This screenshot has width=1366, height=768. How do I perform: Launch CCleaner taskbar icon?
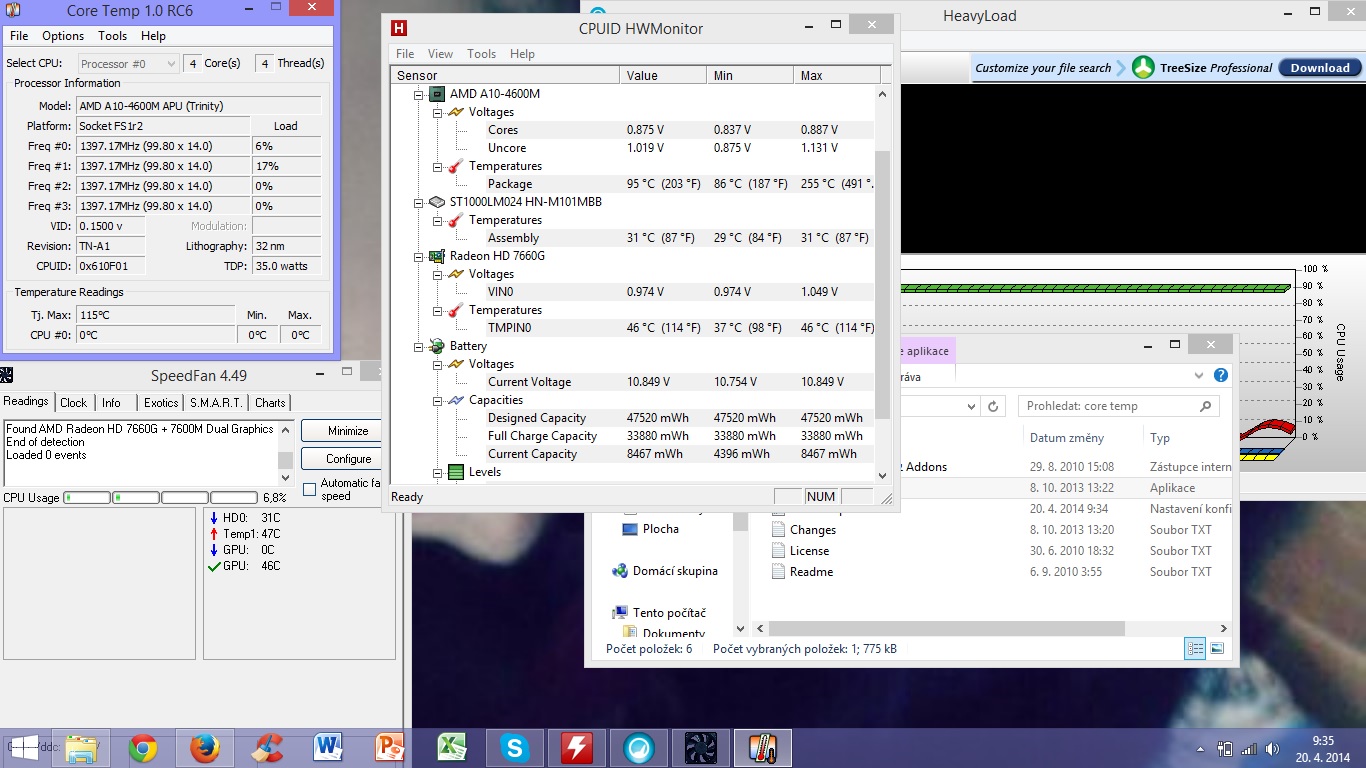pyautogui.click(x=265, y=747)
